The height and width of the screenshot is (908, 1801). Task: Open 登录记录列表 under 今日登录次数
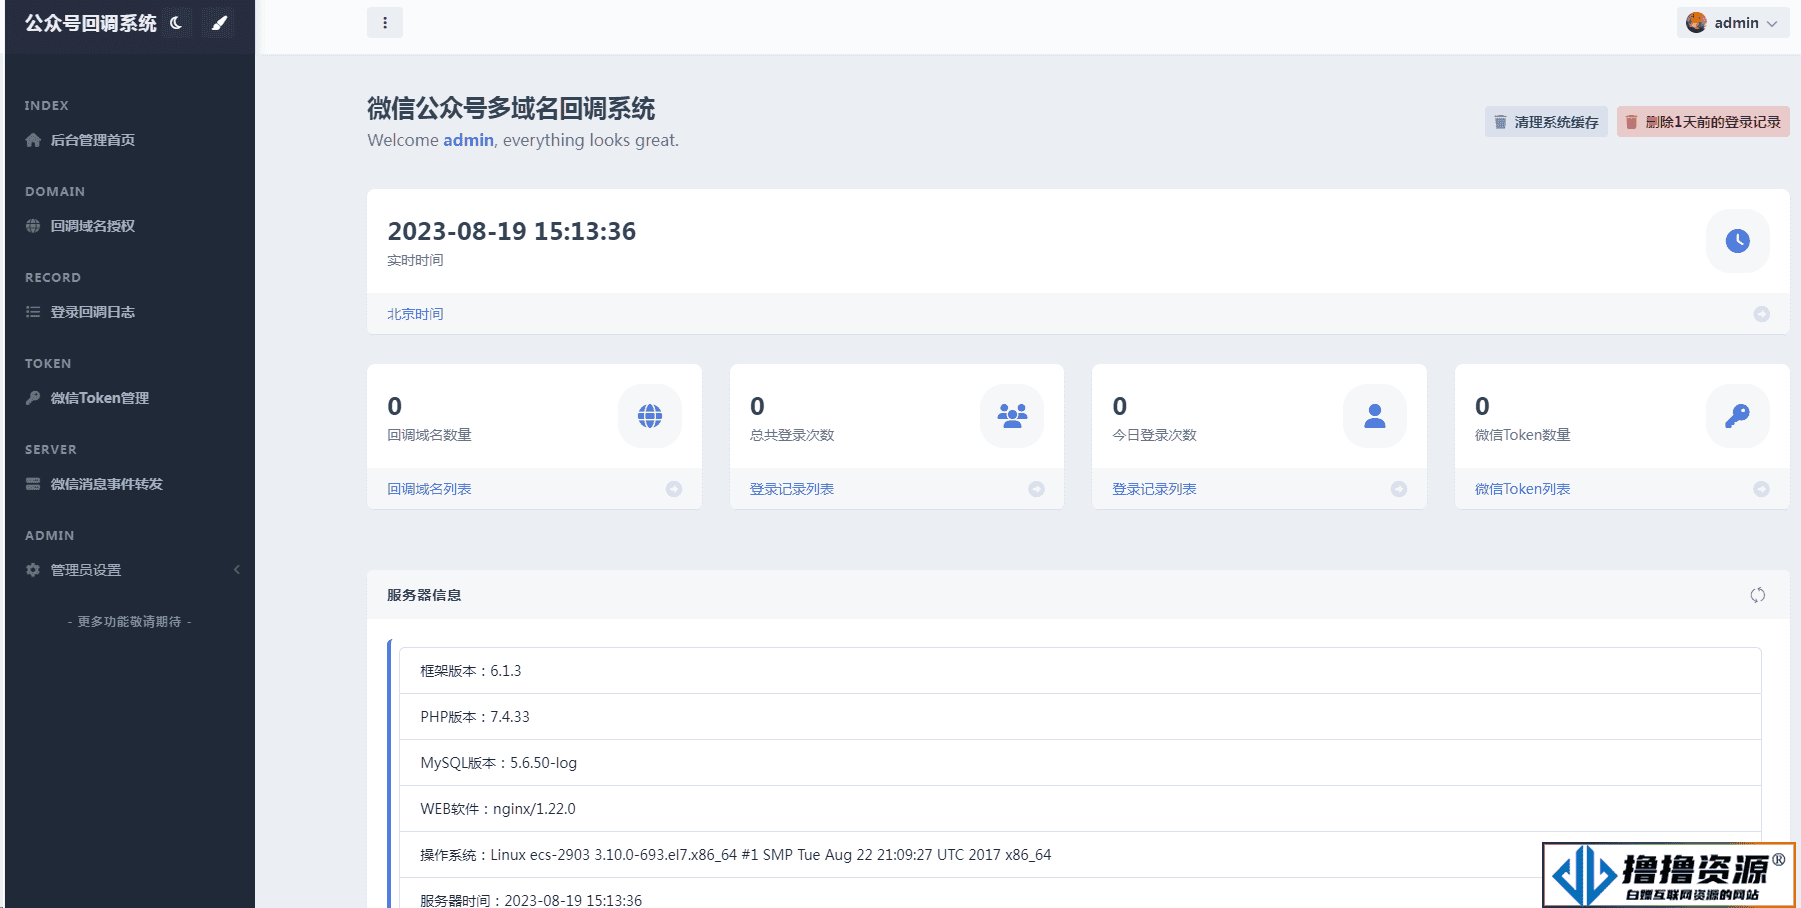pyautogui.click(x=1154, y=489)
